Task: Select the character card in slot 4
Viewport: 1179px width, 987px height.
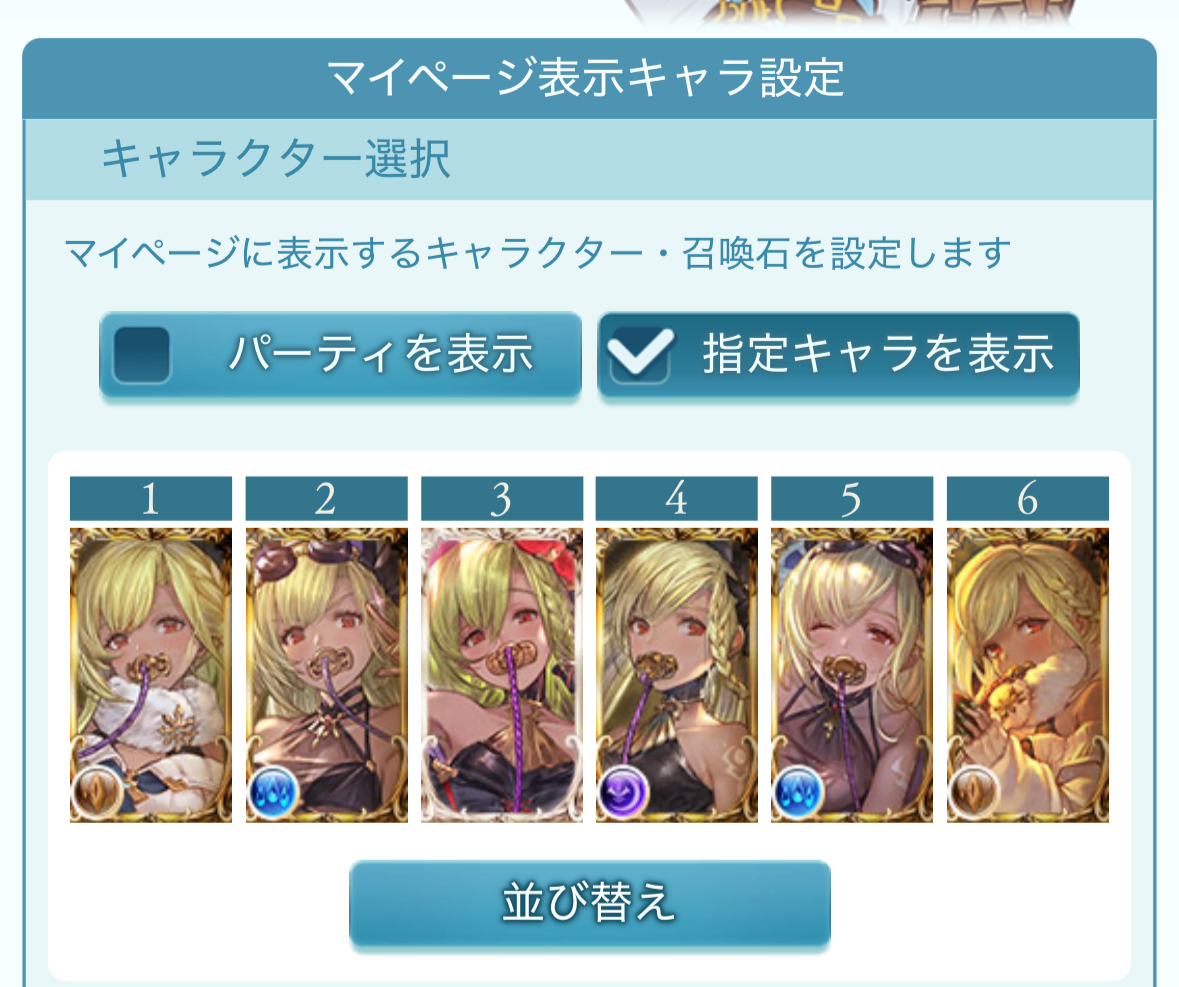Action: point(677,675)
